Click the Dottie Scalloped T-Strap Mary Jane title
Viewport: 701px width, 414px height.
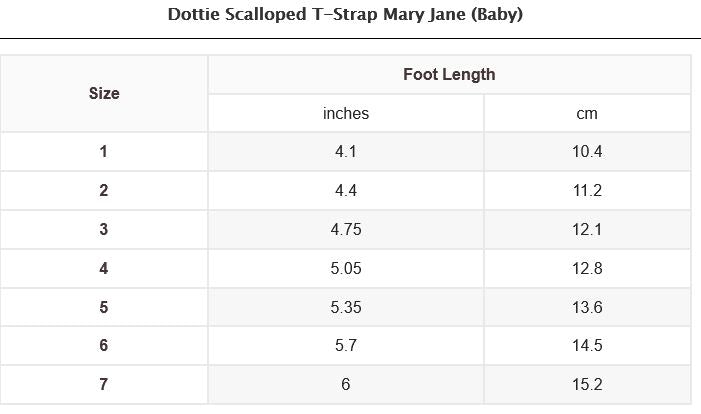click(x=346, y=15)
